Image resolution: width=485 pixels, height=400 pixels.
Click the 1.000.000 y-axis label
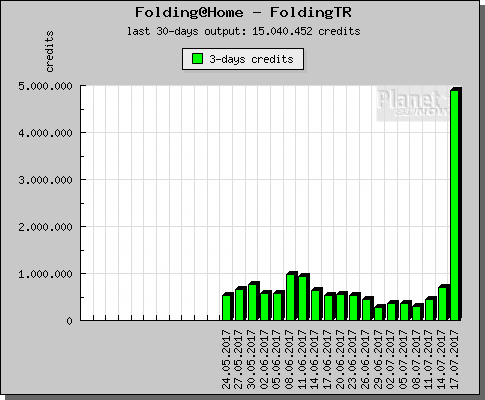(45, 274)
